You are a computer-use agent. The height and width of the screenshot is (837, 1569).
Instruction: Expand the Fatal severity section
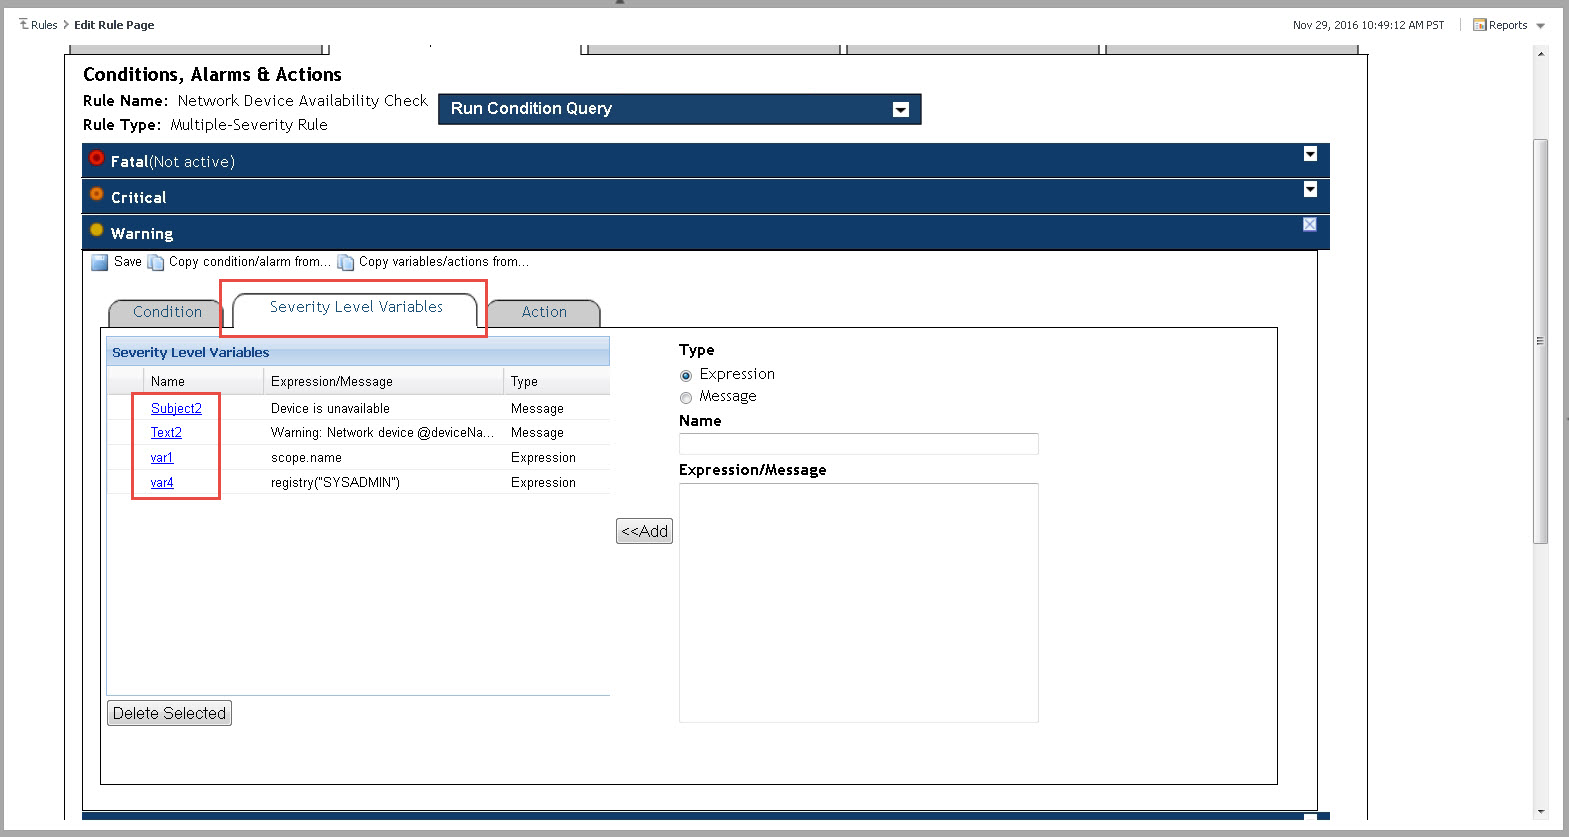click(1310, 154)
